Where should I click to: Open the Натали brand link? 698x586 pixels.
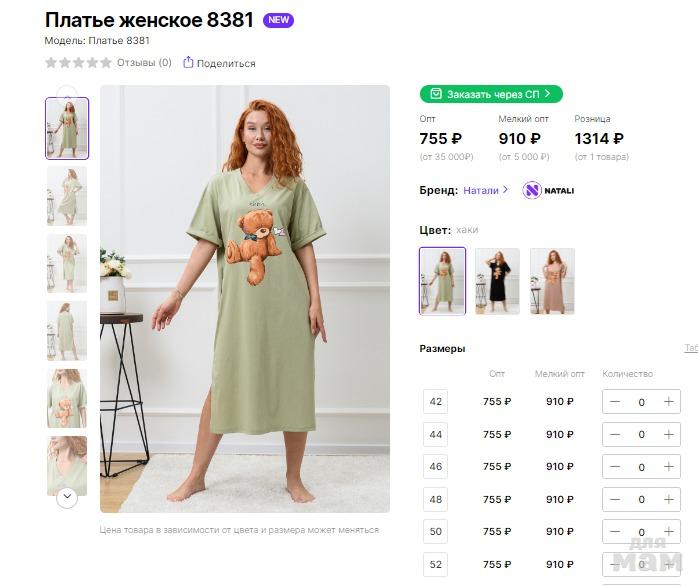[x=485, y=190]
